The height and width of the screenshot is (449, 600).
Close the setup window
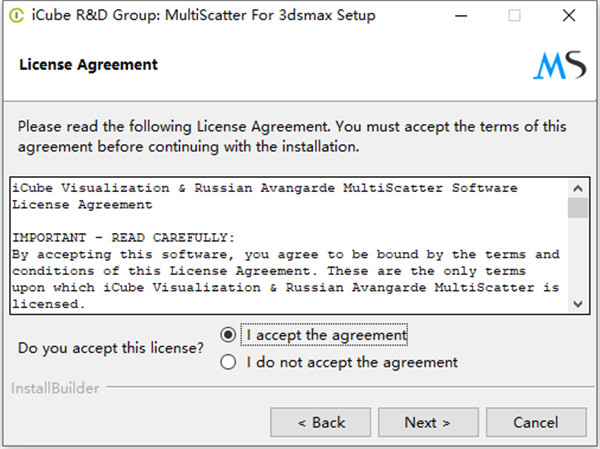(x=569, y=16)
